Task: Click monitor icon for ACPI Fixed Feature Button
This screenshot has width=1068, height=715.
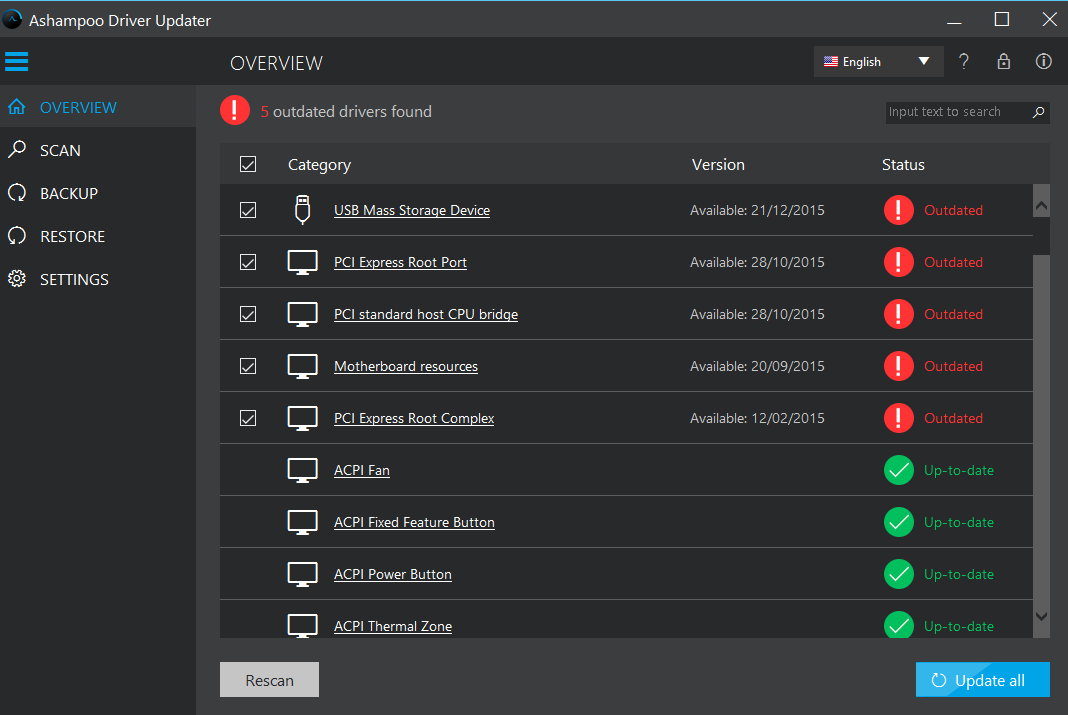Action: tap(302, 522)
